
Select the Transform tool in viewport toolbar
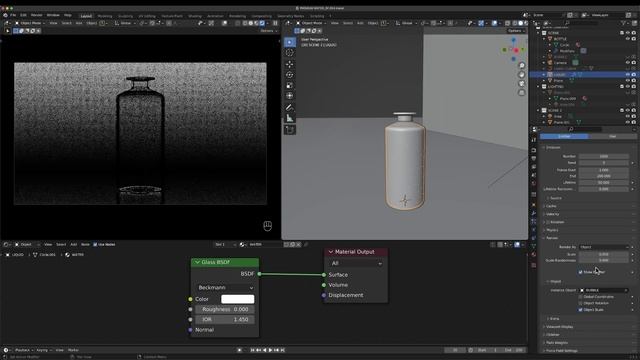[x=289, y=96]
